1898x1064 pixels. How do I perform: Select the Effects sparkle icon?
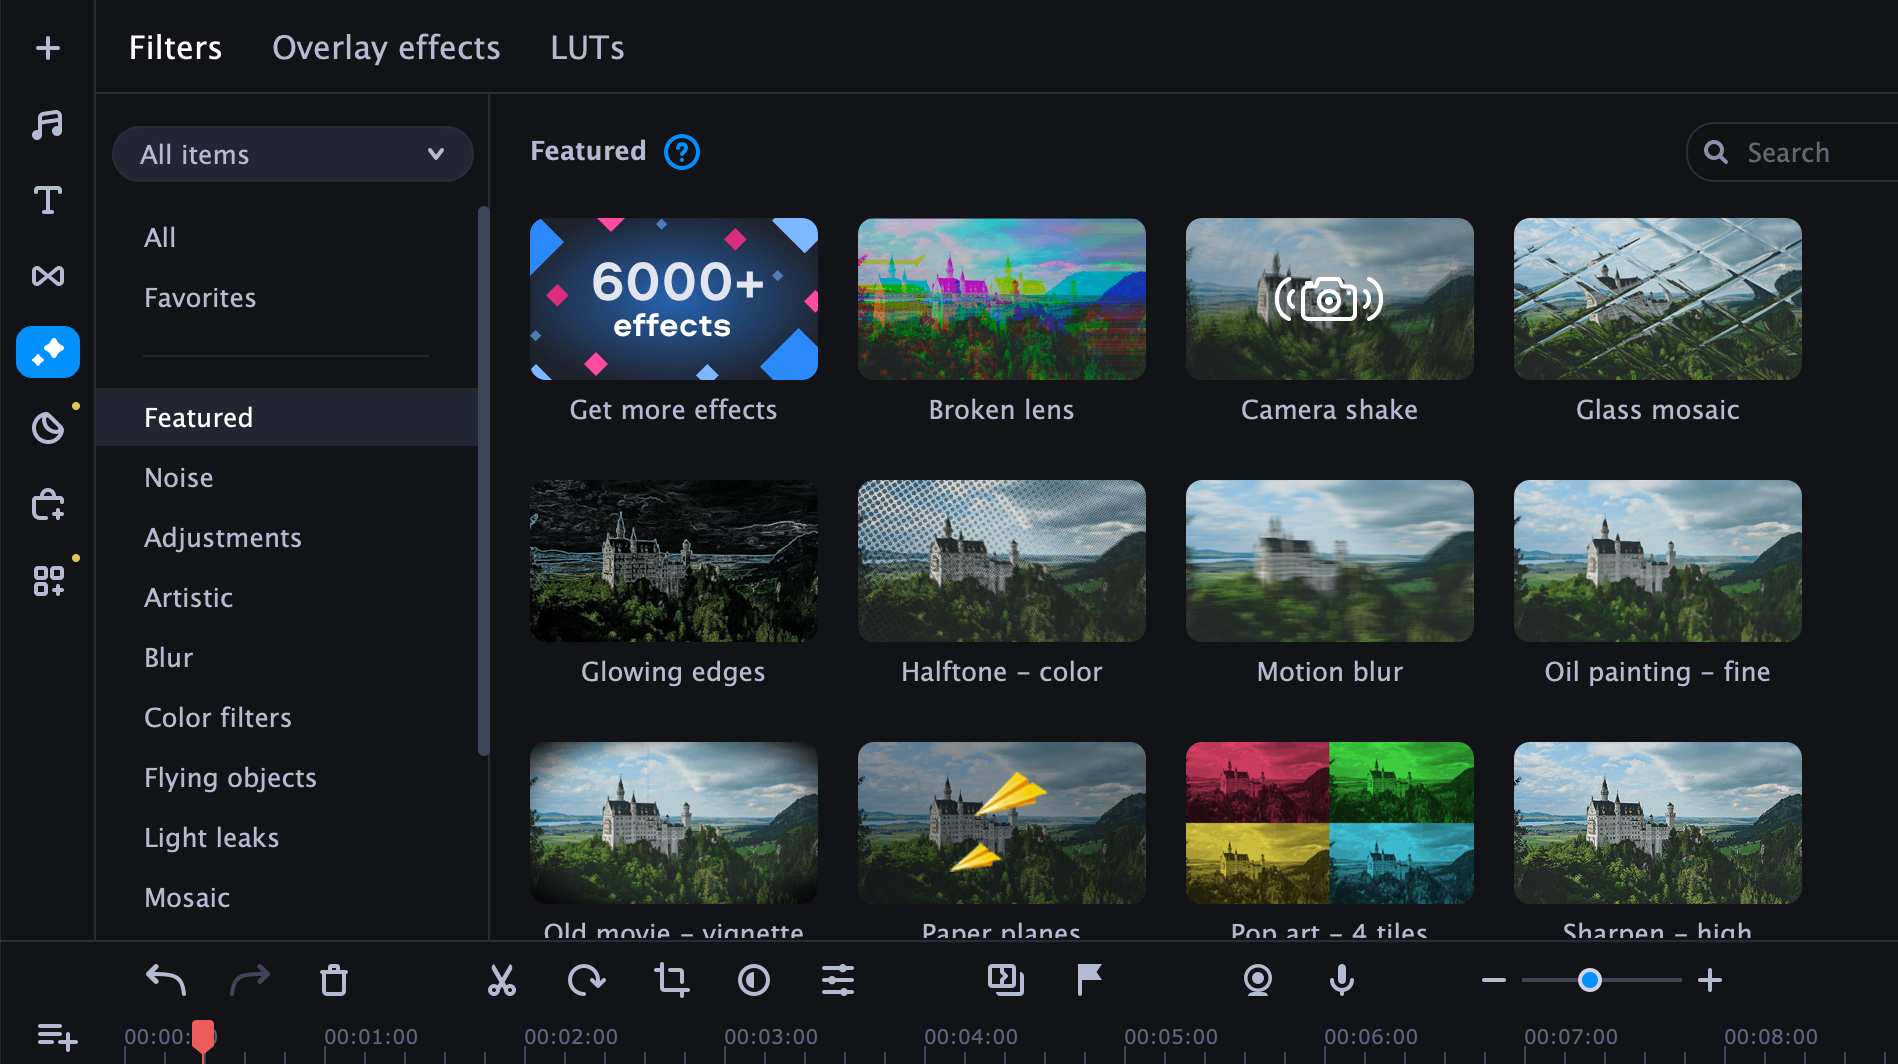pyautogui.click(x=48, y=352)
